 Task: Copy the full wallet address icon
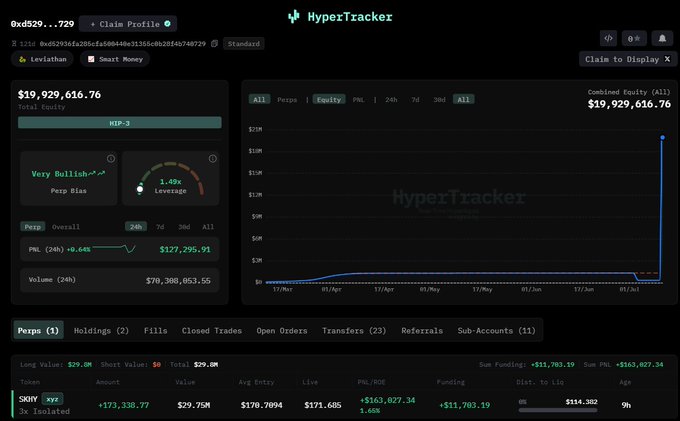[214, 44]
